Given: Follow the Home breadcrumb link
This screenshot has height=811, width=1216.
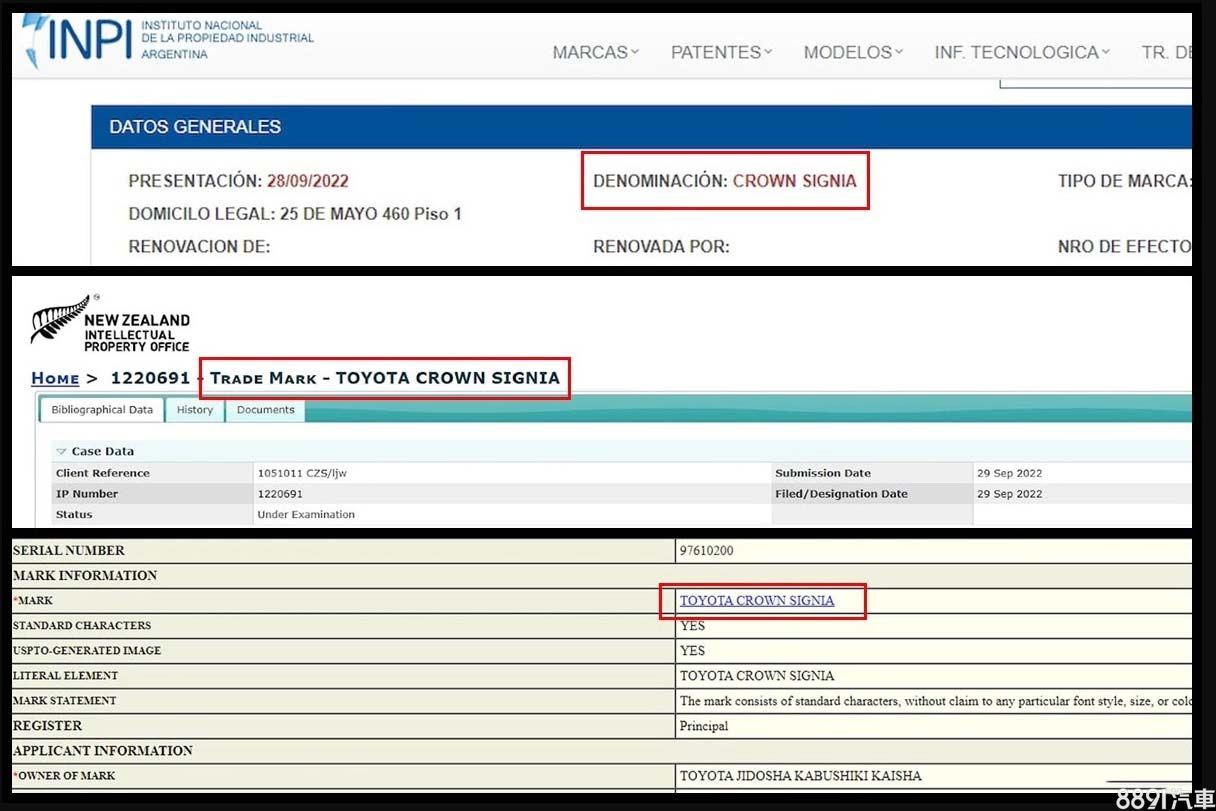Looking at the screenshot, I should tap(55, 378).
